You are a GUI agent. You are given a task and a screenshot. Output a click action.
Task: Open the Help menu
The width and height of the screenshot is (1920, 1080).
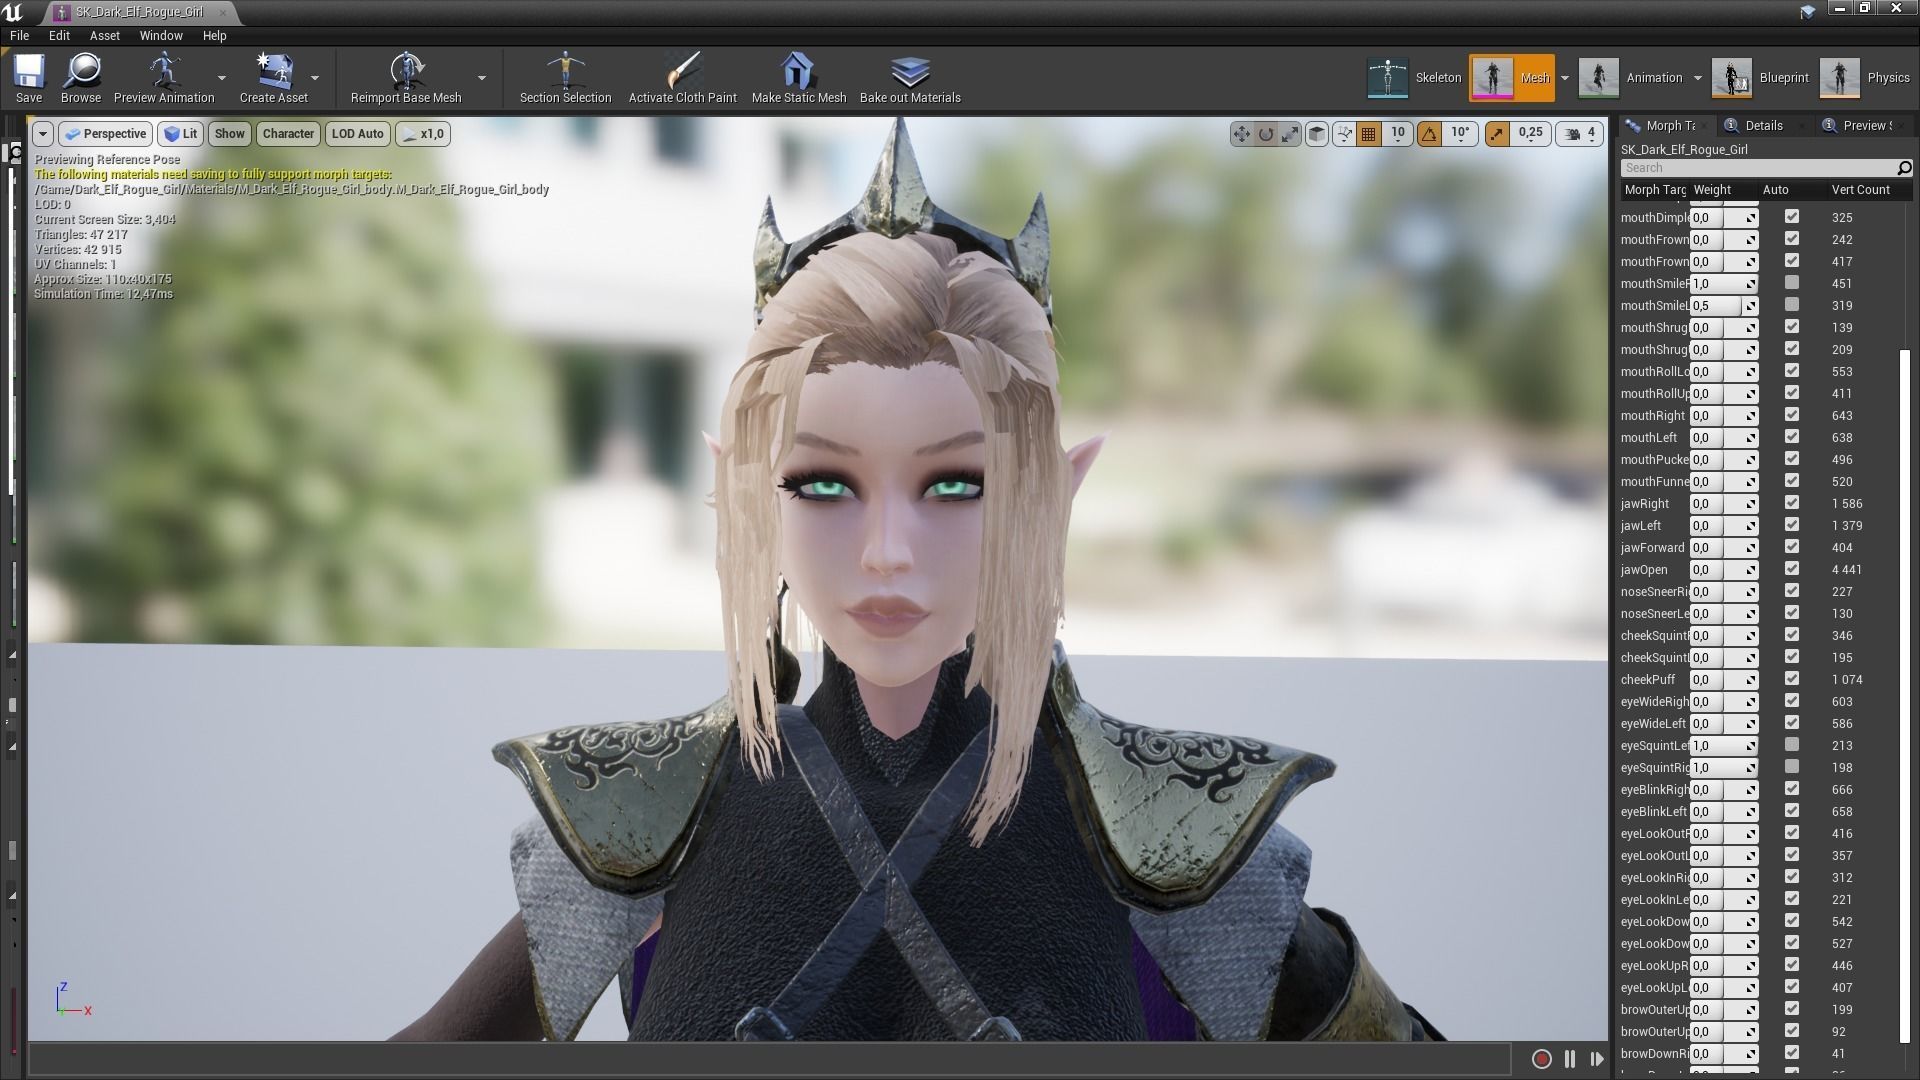[x=215, y=35]
